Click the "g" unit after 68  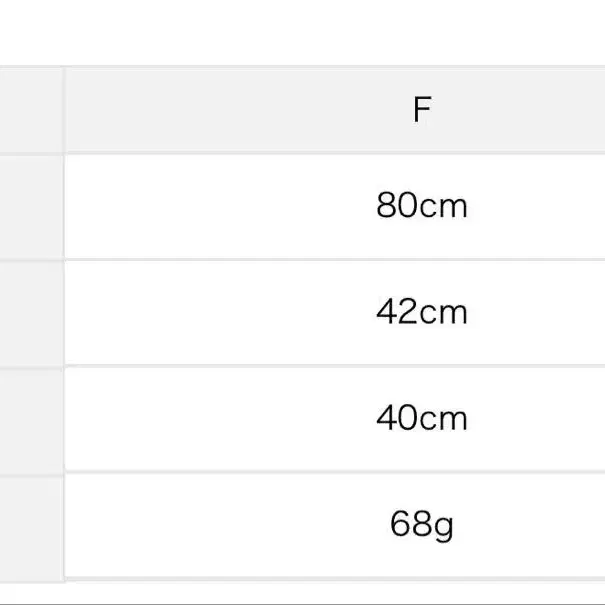pyautogui.click(x=443, y=526)
